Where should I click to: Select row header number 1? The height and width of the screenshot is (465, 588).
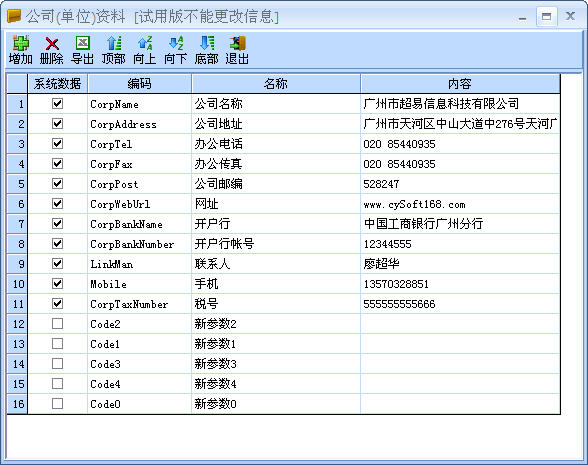pos(17,104)
